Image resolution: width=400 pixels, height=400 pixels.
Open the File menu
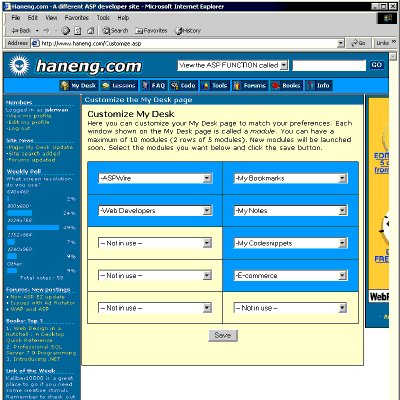tap(16, 18)
